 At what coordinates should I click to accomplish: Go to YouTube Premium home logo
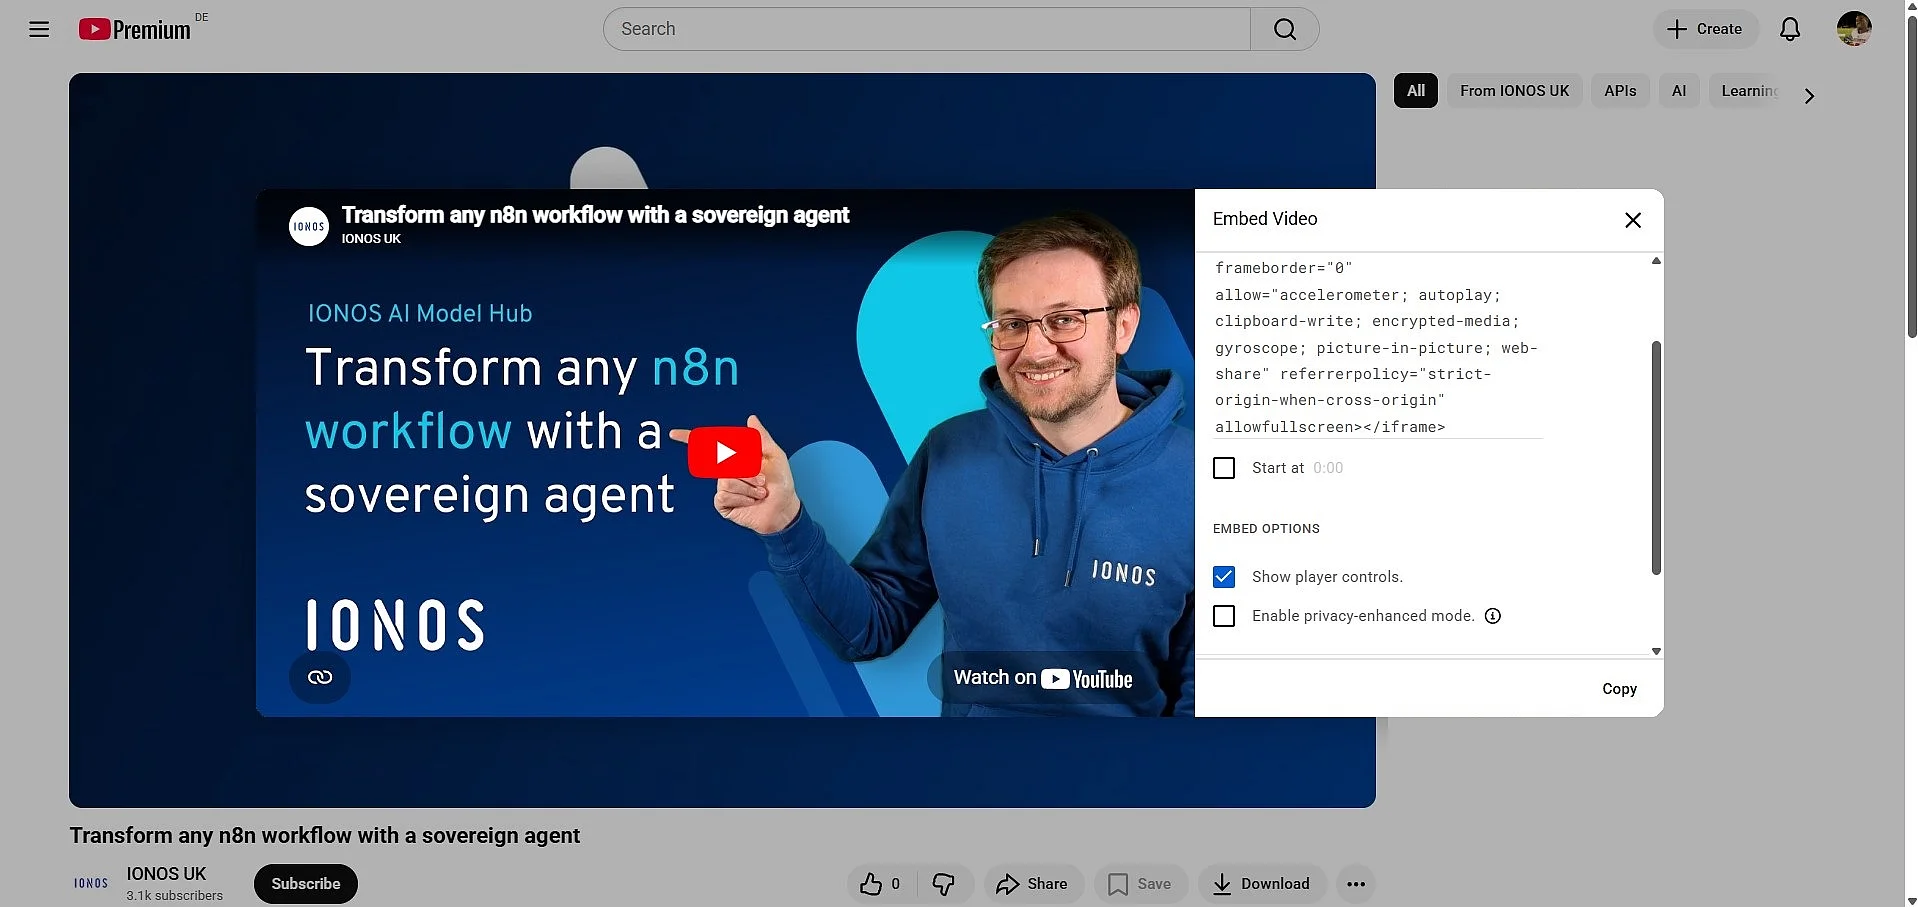(x=134, y=29)
